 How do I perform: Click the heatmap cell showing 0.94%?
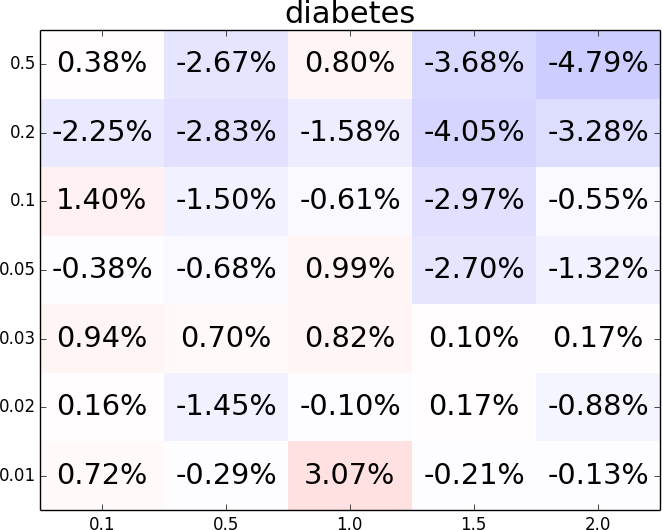click(x=102, y=338)
